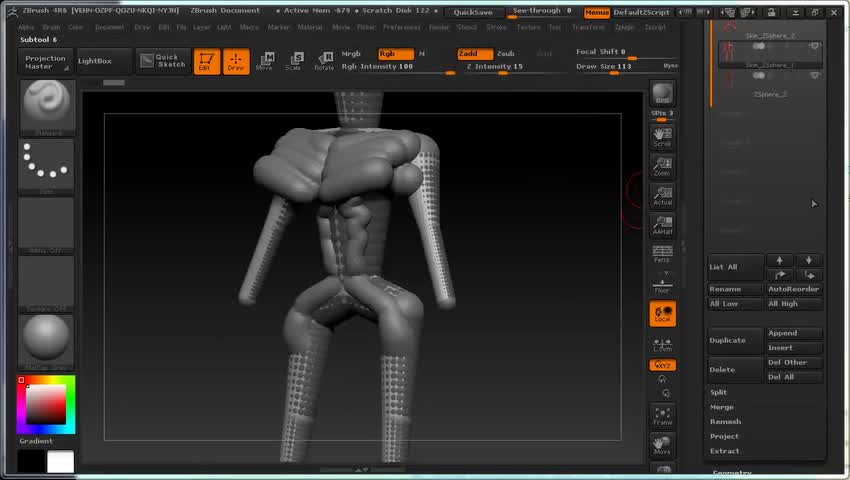The width and height of the screenshot is (850, 480).
Task: Activate the Edit mode button
Action: 206,61
